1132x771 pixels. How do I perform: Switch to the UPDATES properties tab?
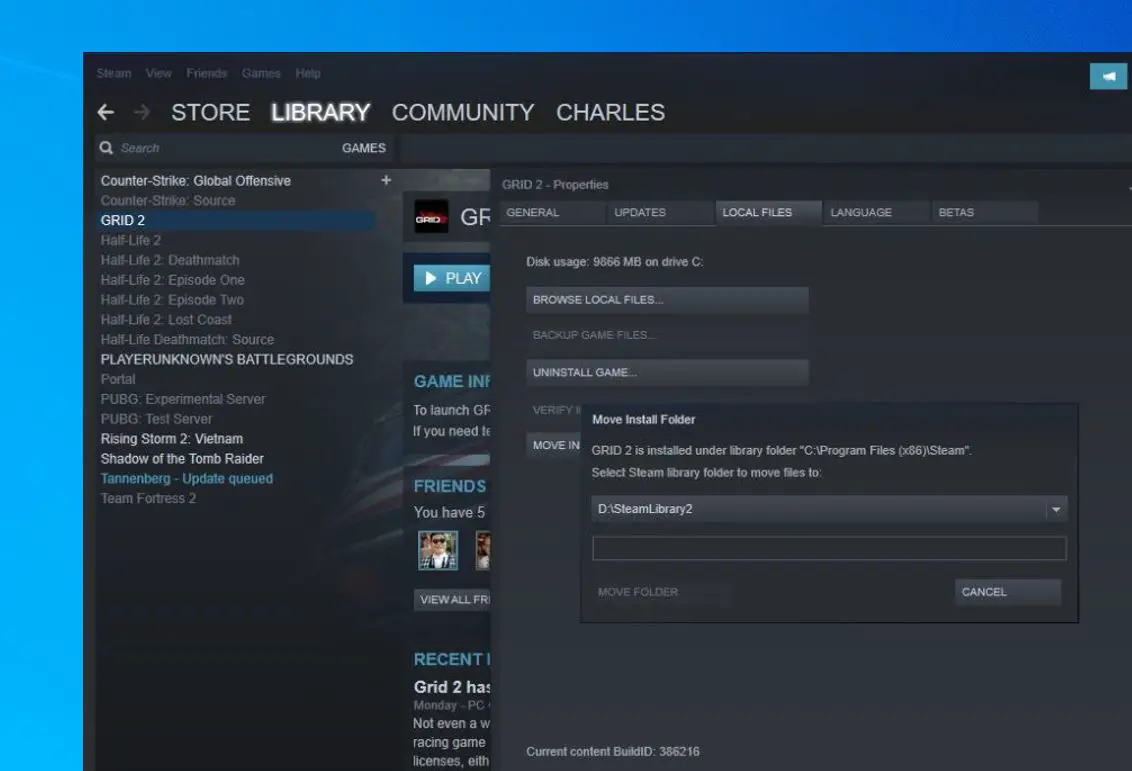click(660, 212)
